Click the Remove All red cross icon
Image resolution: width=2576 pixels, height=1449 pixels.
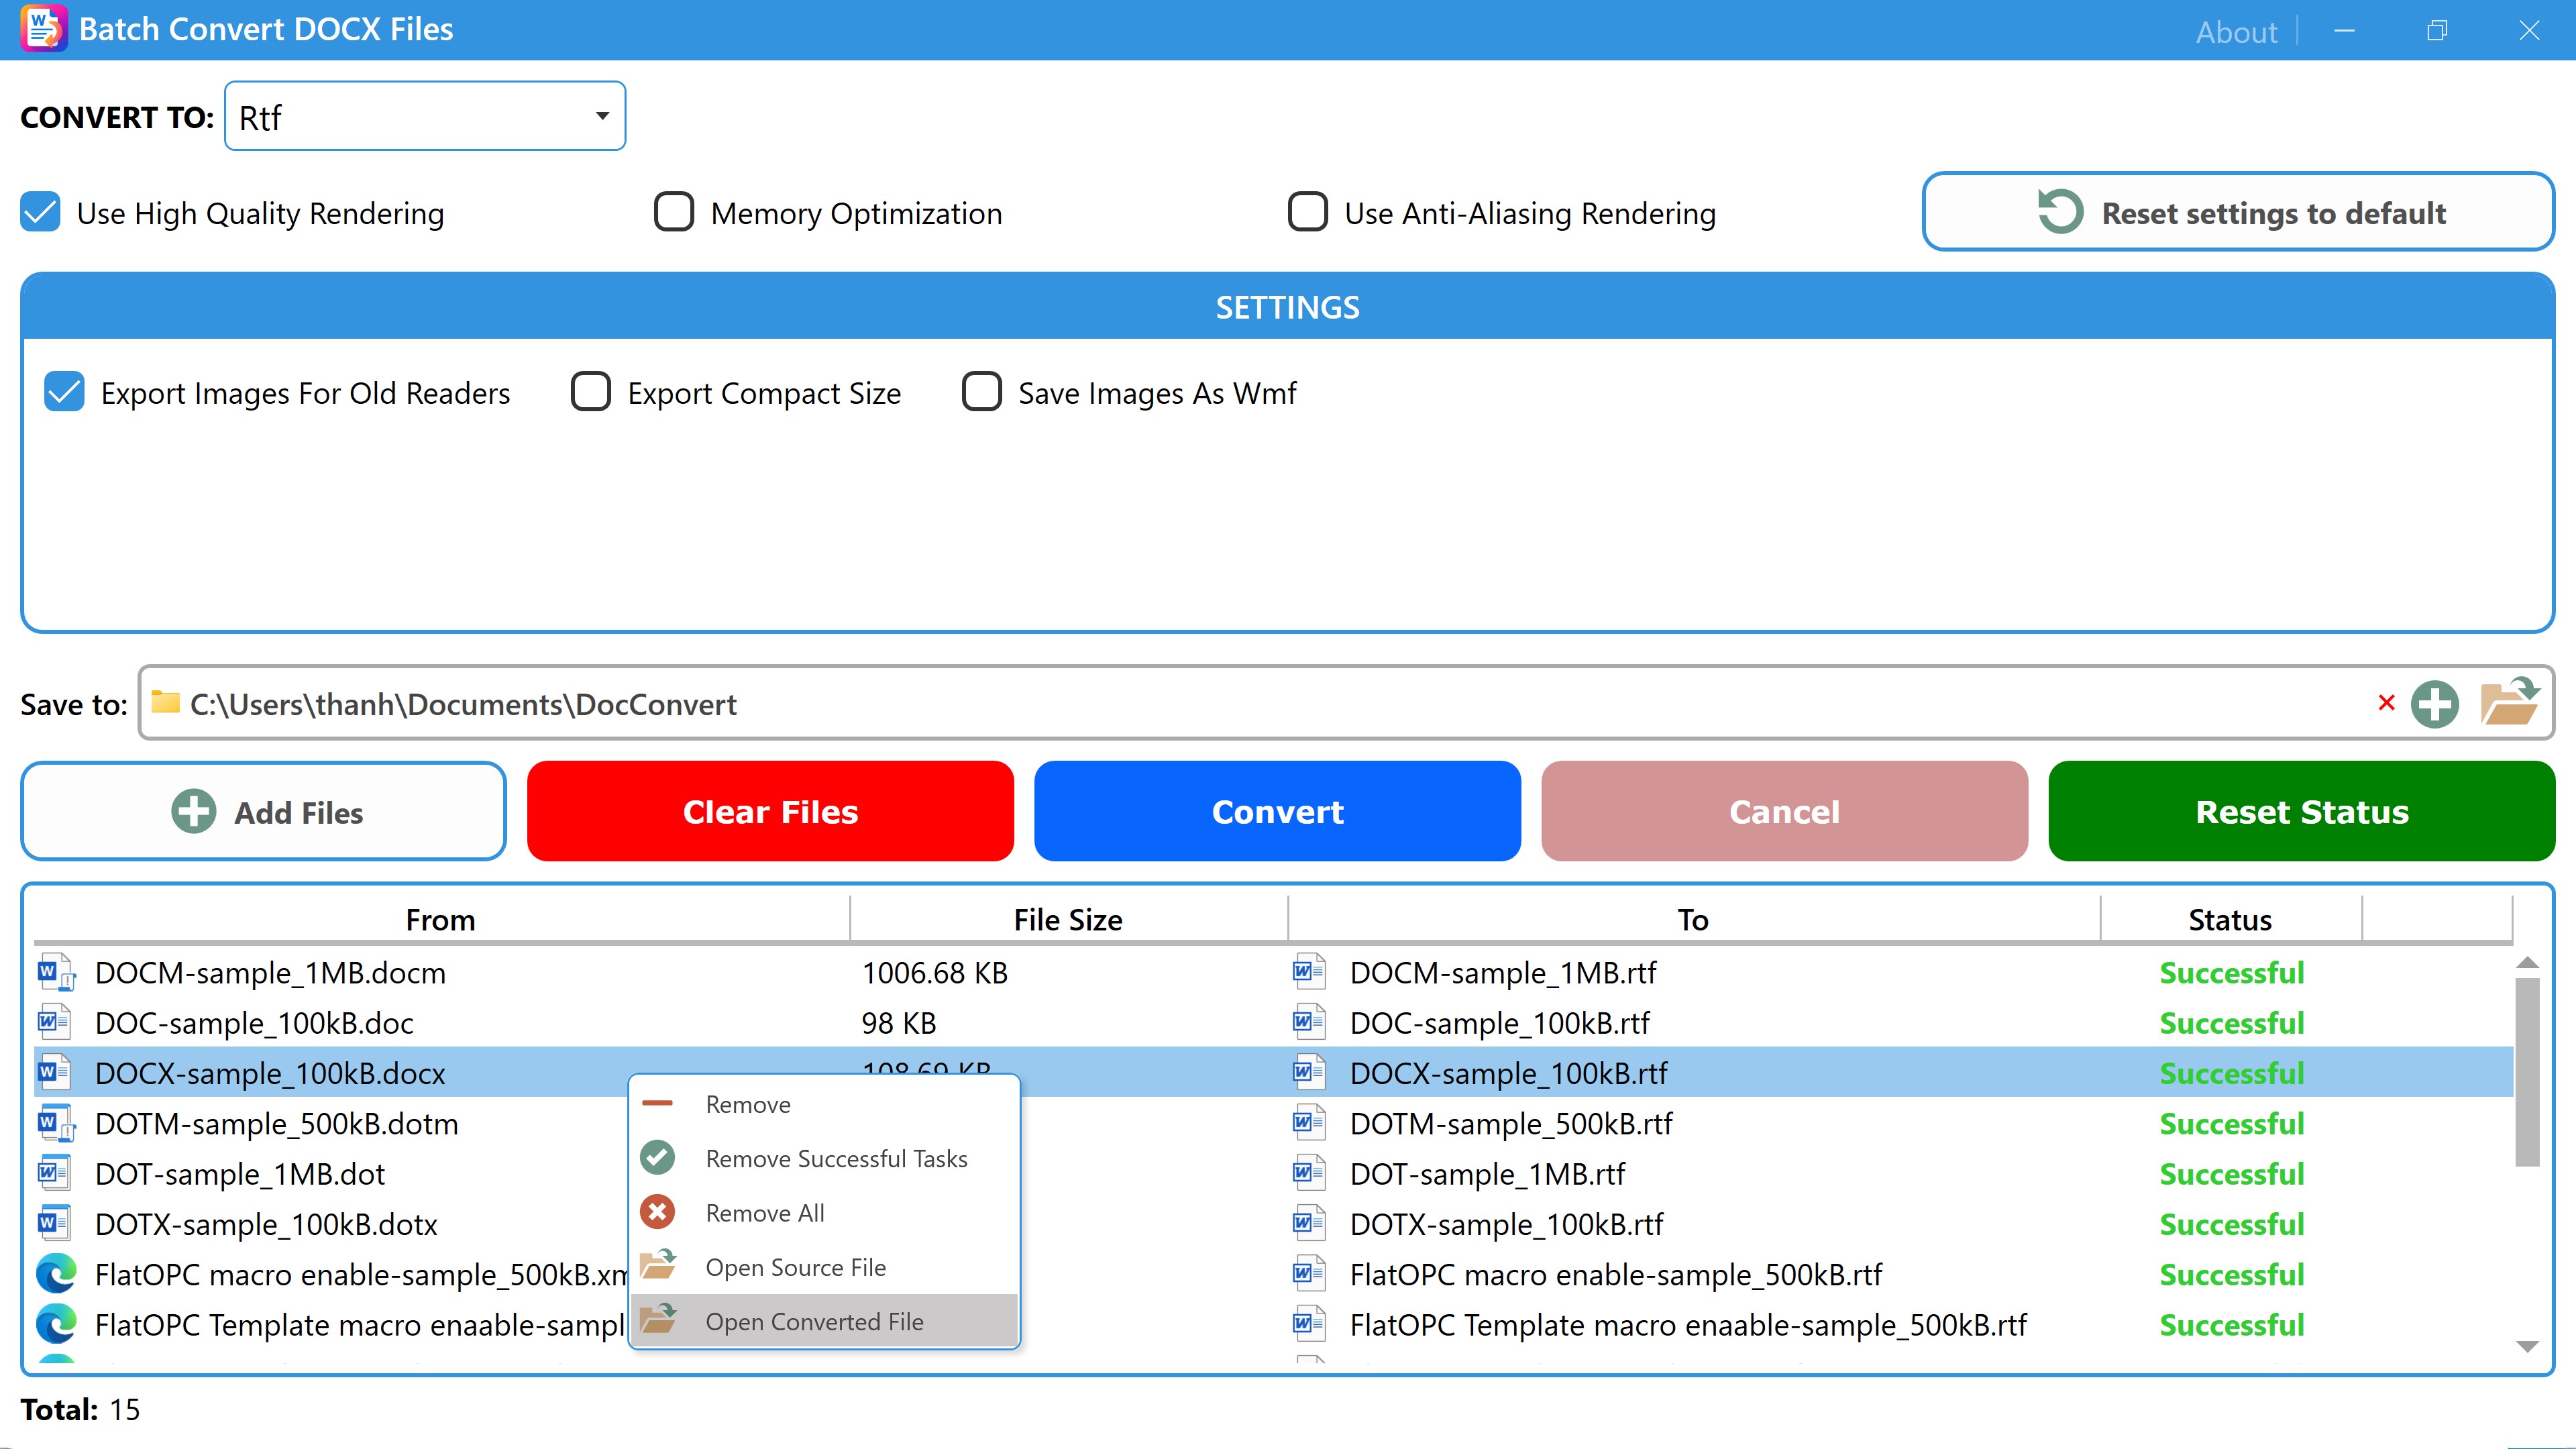click(658, 1212)
